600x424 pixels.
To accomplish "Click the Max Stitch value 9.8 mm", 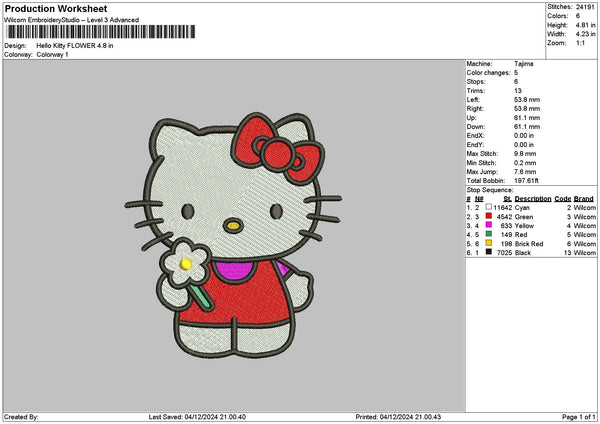I will point(525,154).
